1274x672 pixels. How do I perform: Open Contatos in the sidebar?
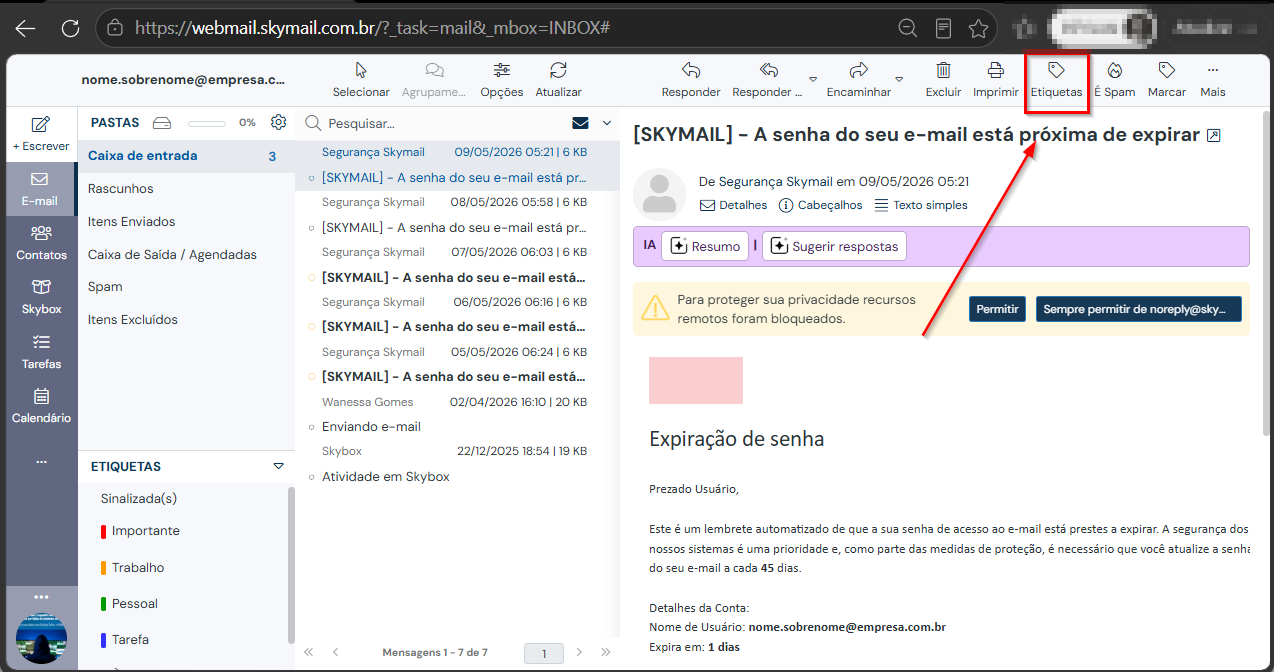[41, 243]
